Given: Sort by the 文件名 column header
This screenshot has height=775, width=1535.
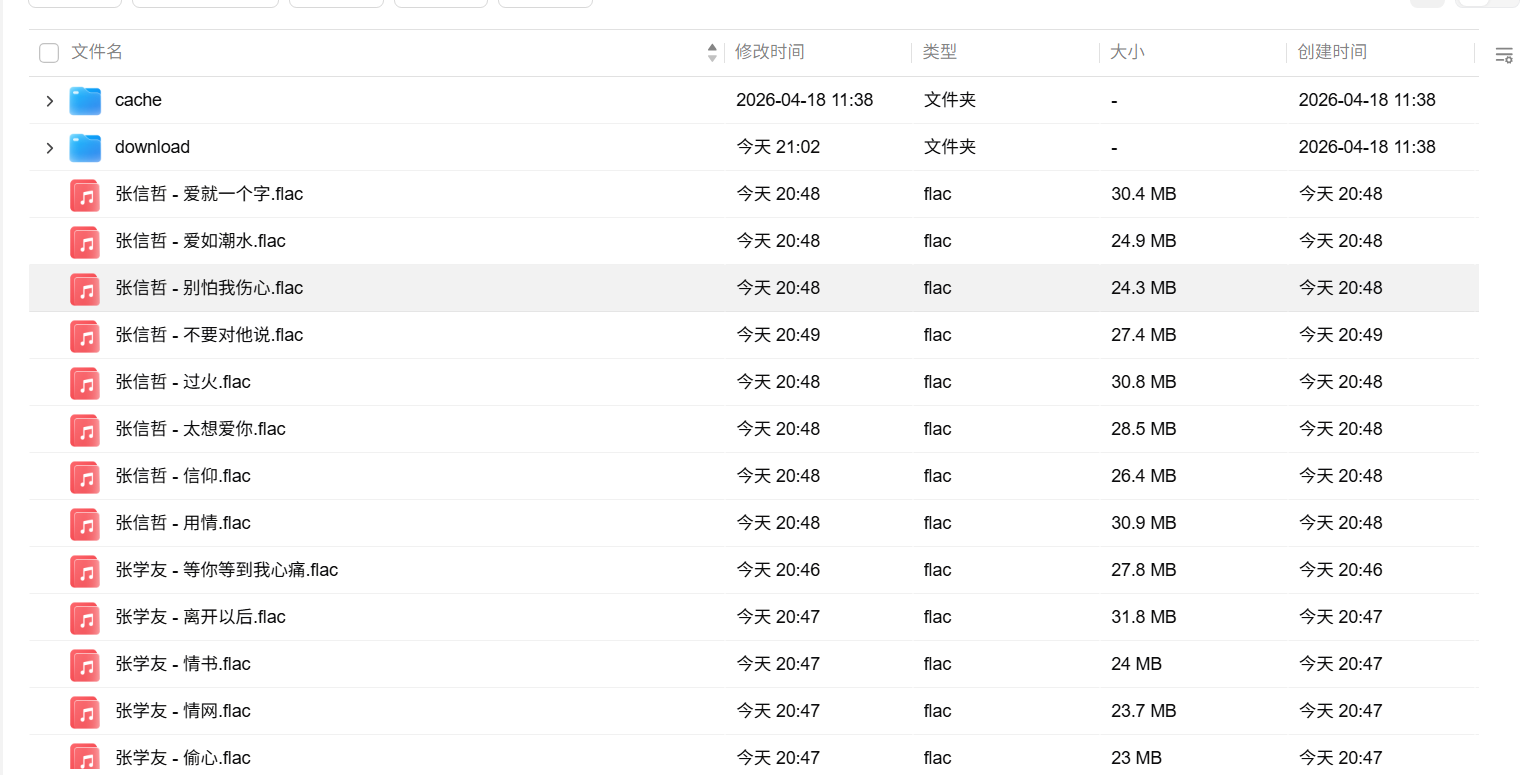Looking at the screenshot, I should pos(97,52).
